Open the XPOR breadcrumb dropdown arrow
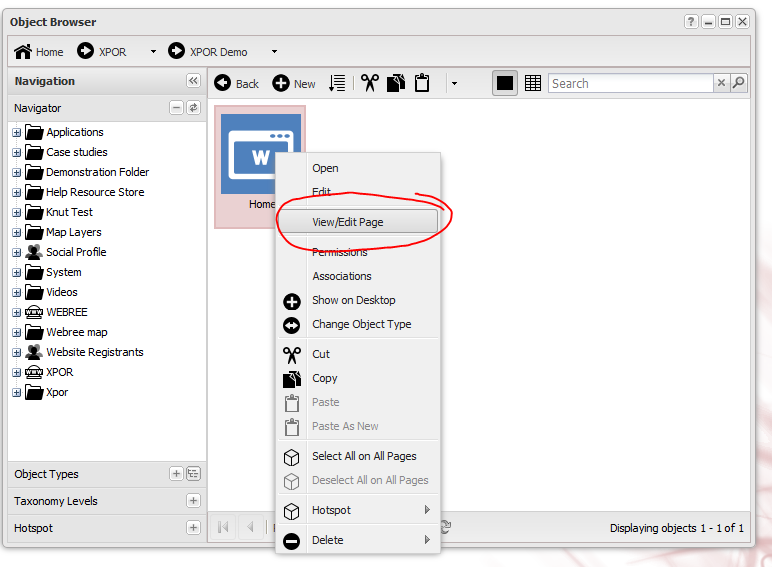The image size is (772, 567). [153, 51]
